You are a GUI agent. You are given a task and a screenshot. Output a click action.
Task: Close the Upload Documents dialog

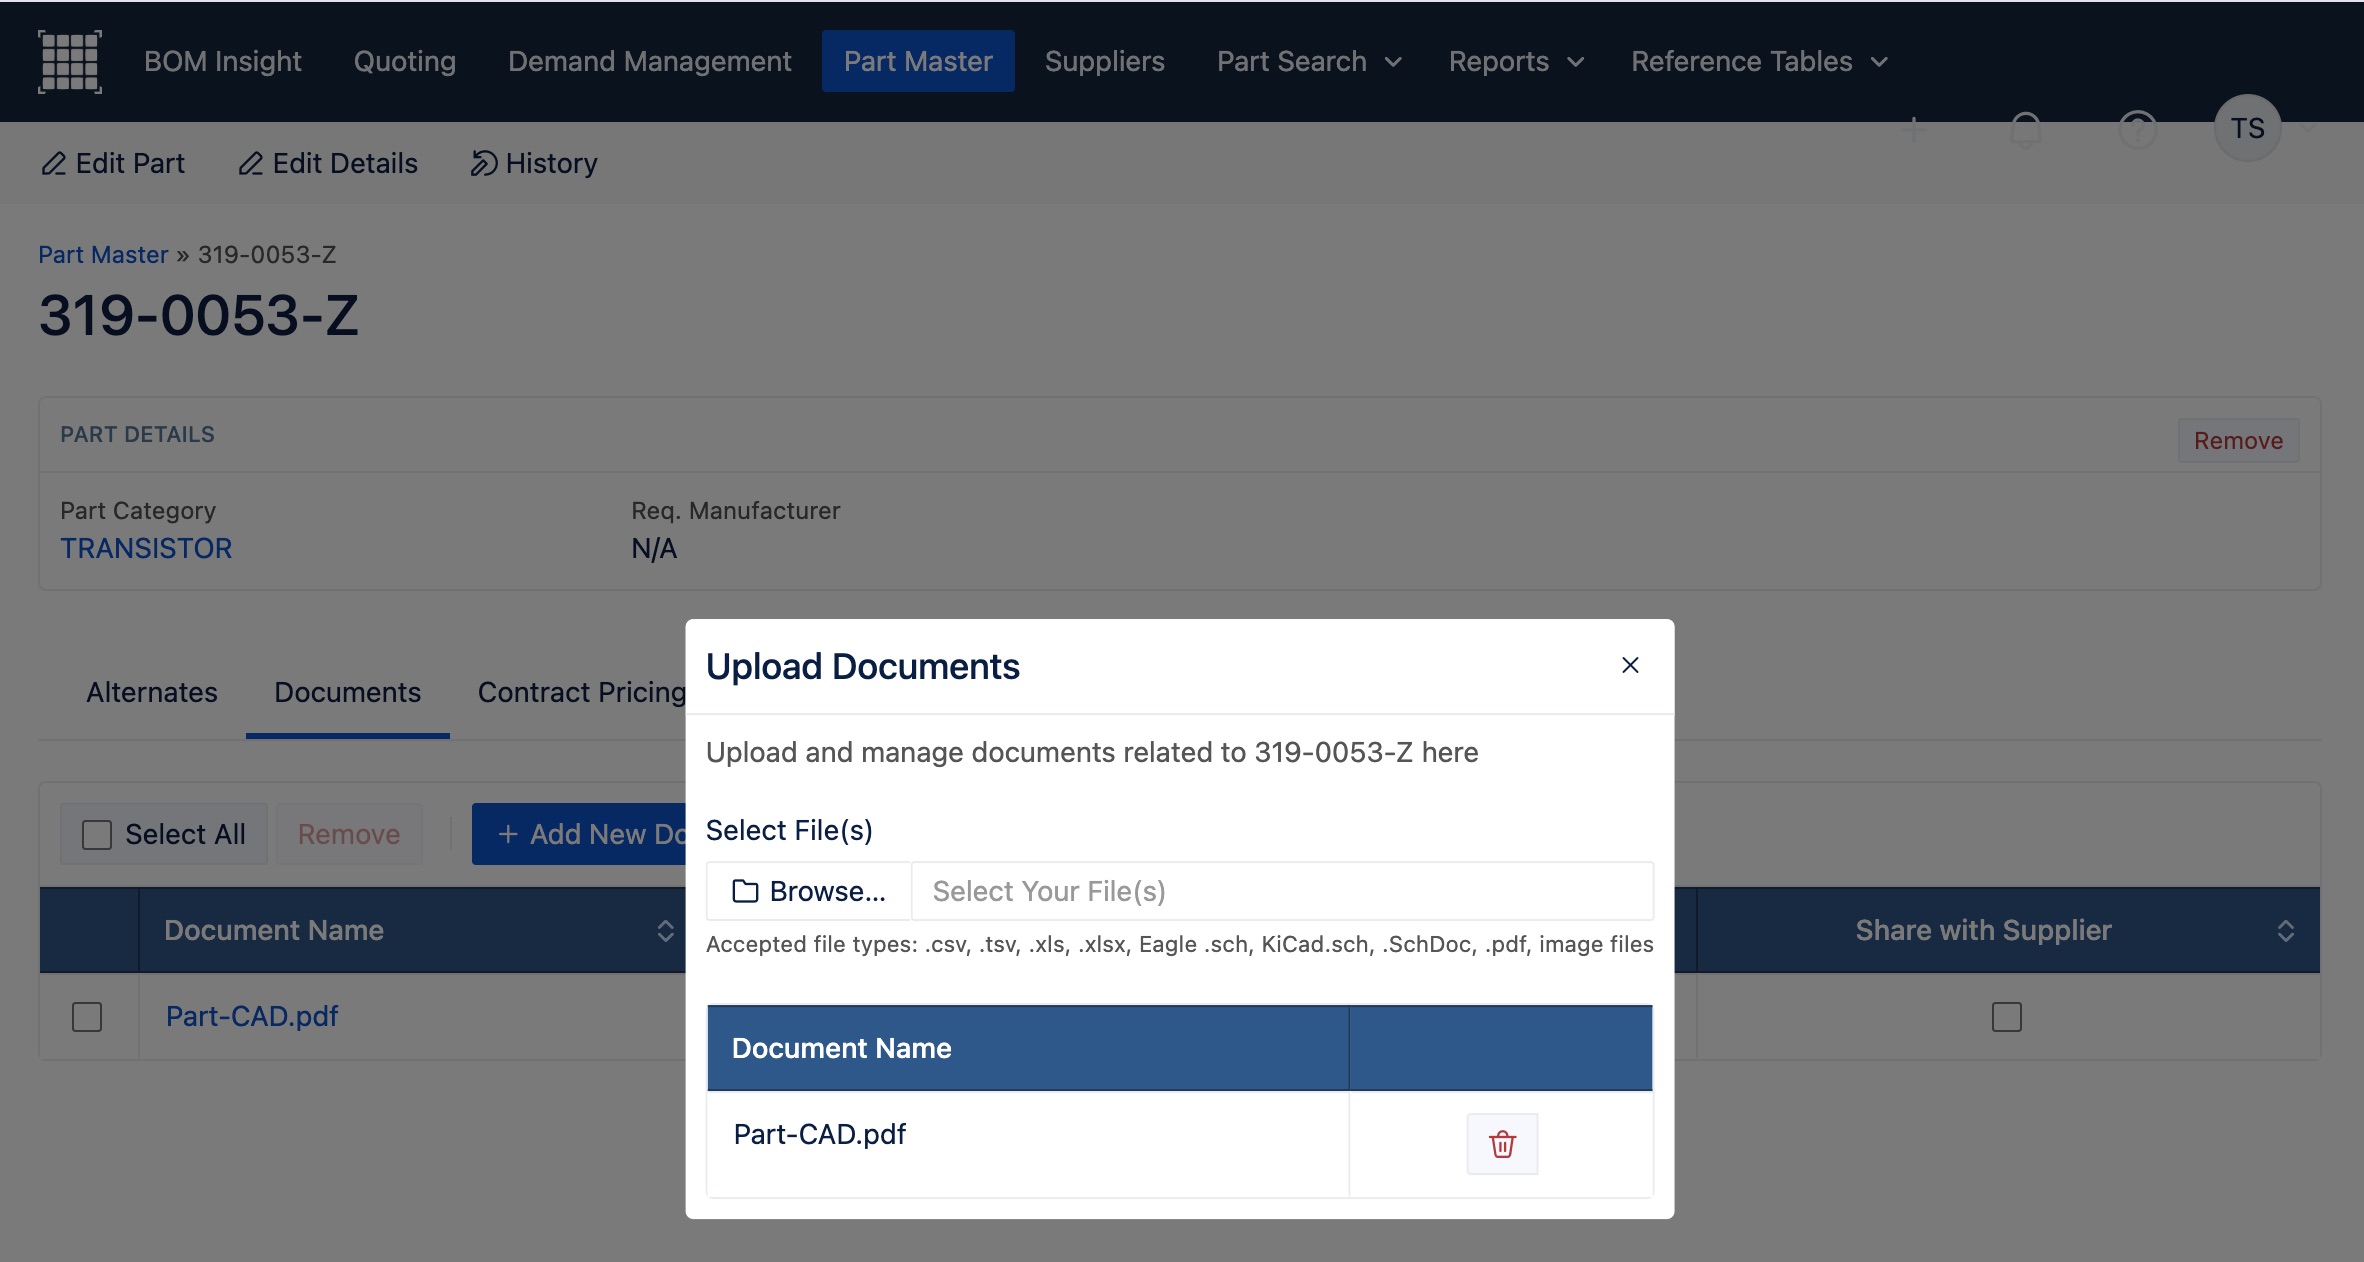coord(1629,665)
